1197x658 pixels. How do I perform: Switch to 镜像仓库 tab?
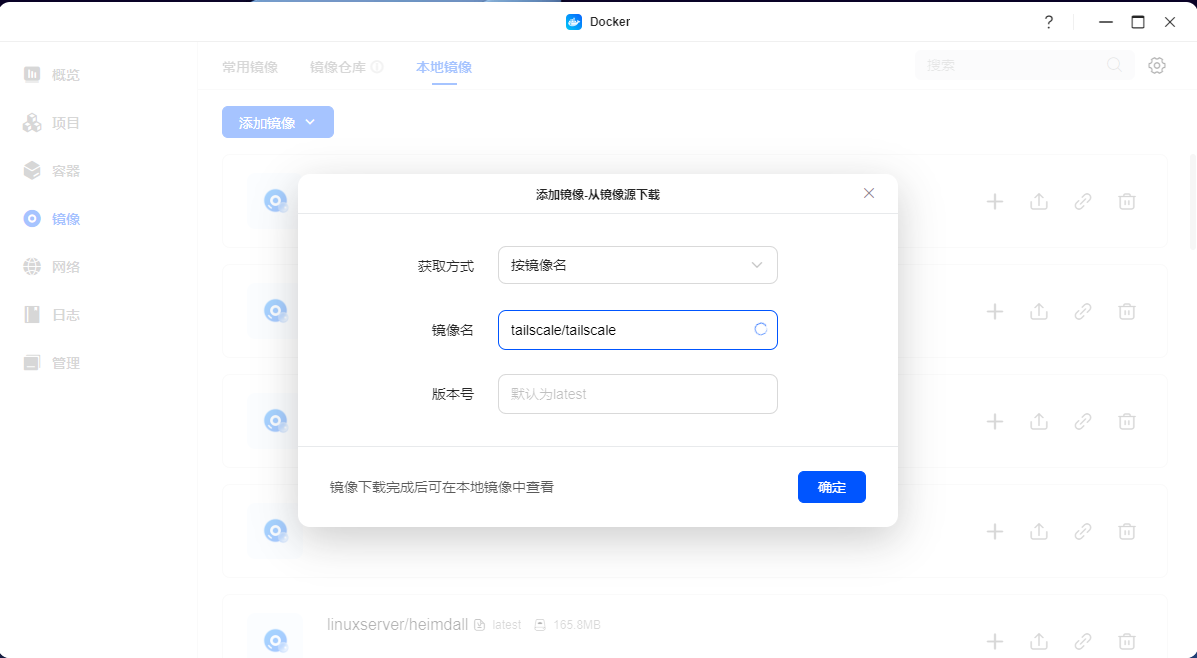(338, 67)
